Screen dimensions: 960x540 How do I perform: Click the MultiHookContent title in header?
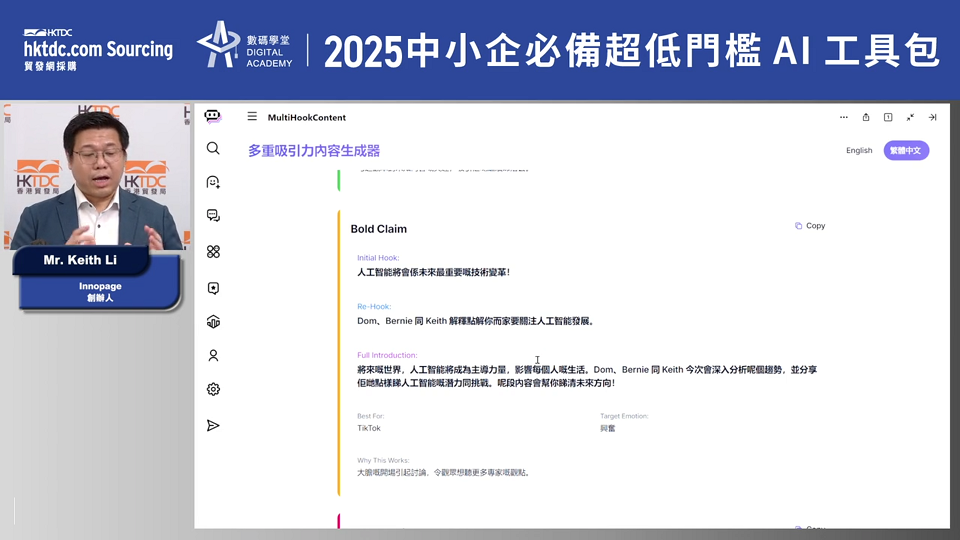point(307,118)
